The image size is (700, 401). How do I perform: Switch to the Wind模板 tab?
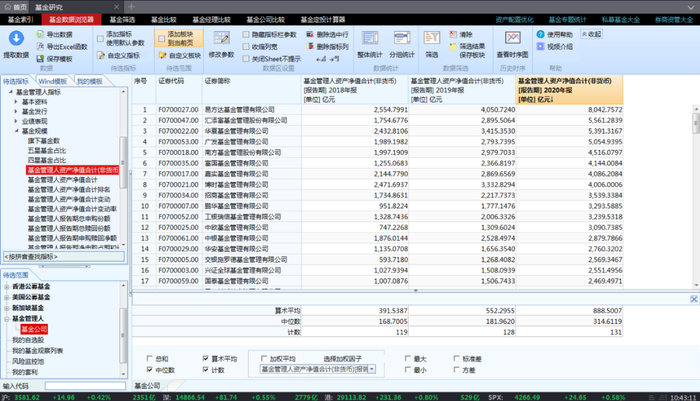(x=53, y=81)
